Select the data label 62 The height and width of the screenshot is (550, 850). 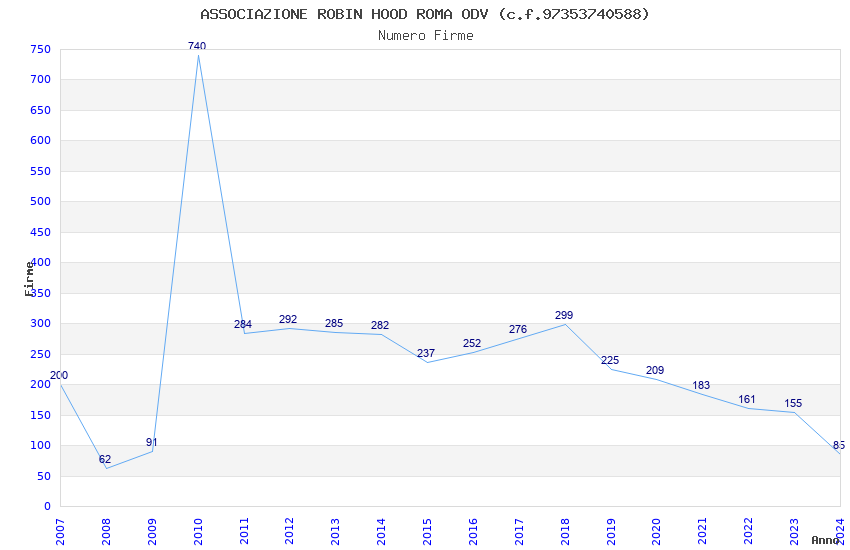click(105, 459)
